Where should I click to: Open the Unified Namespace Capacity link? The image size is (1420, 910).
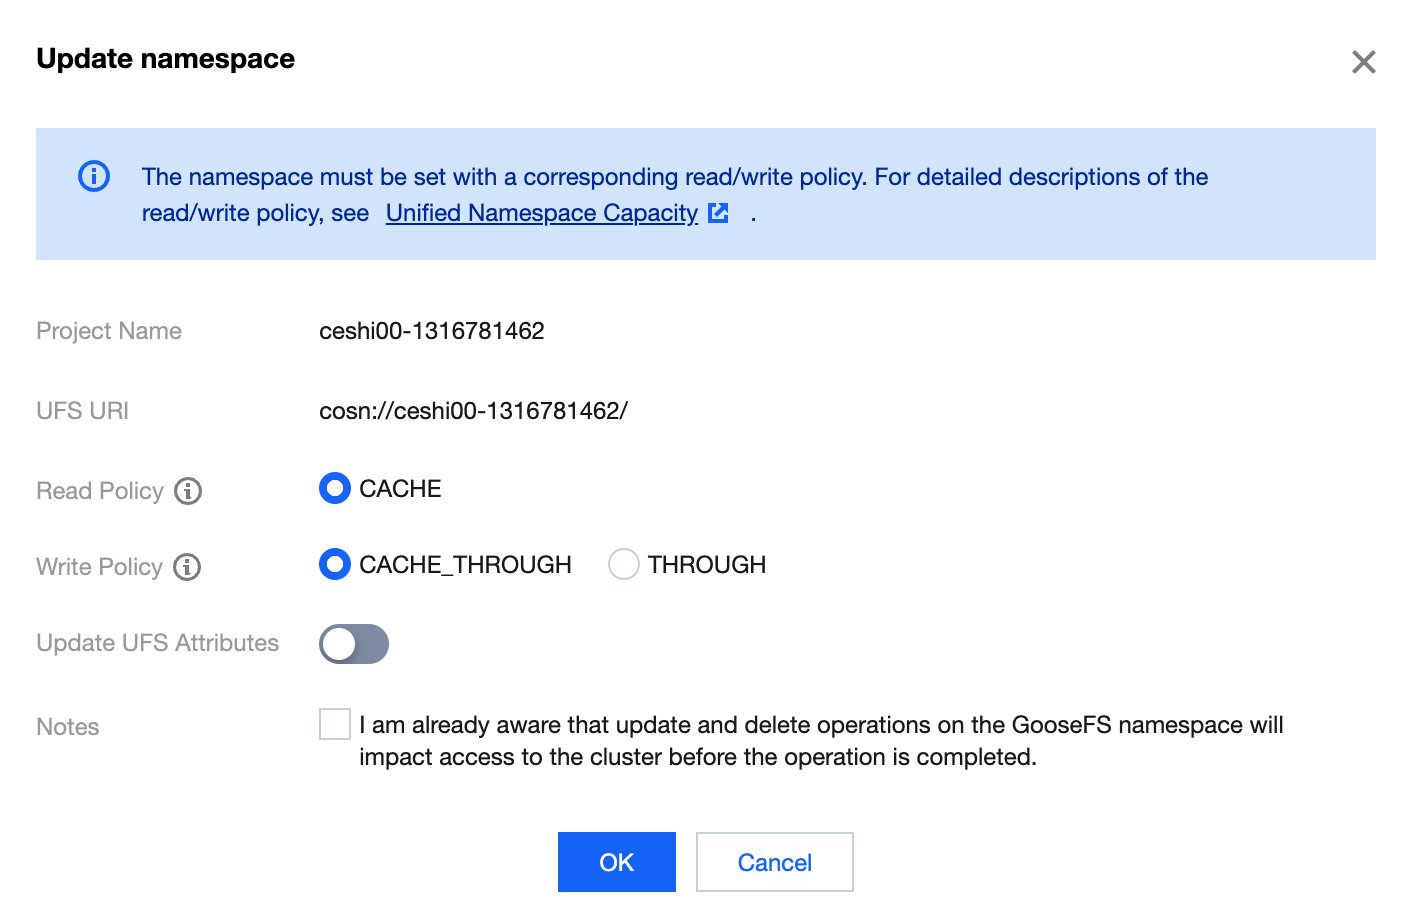[x=541, y=213]
